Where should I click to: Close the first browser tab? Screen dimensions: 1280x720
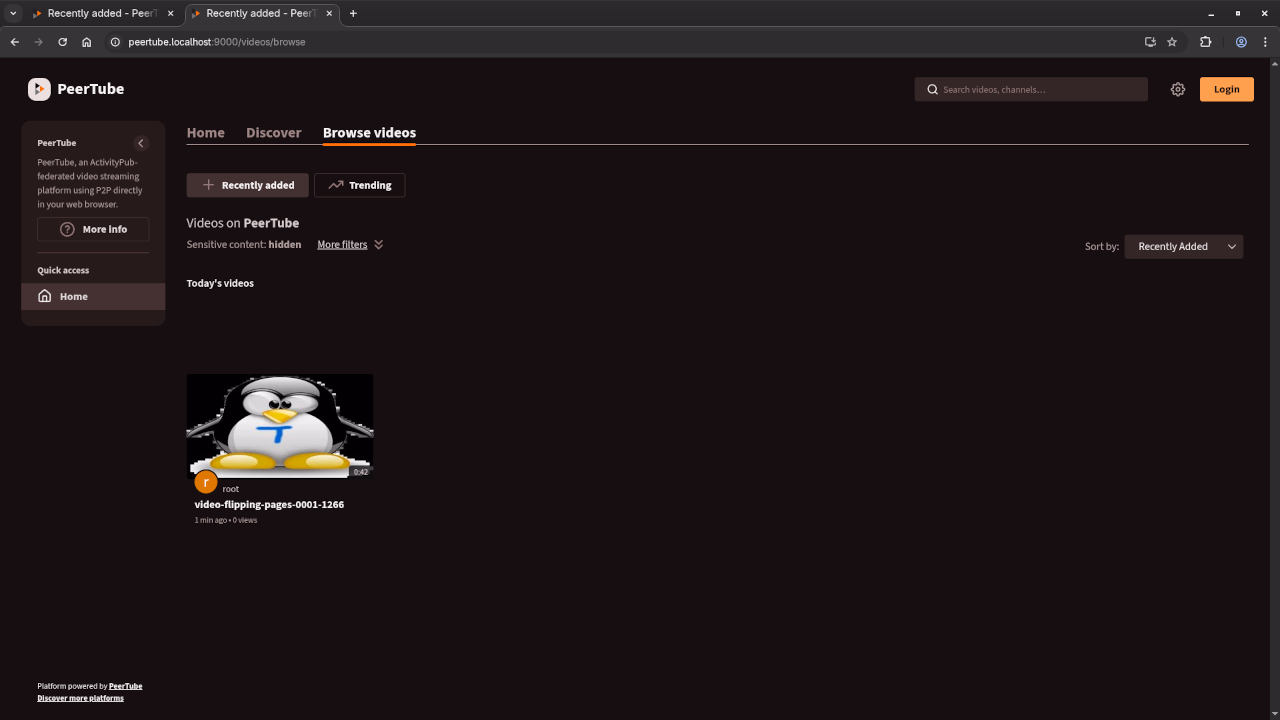click(170, 14)
